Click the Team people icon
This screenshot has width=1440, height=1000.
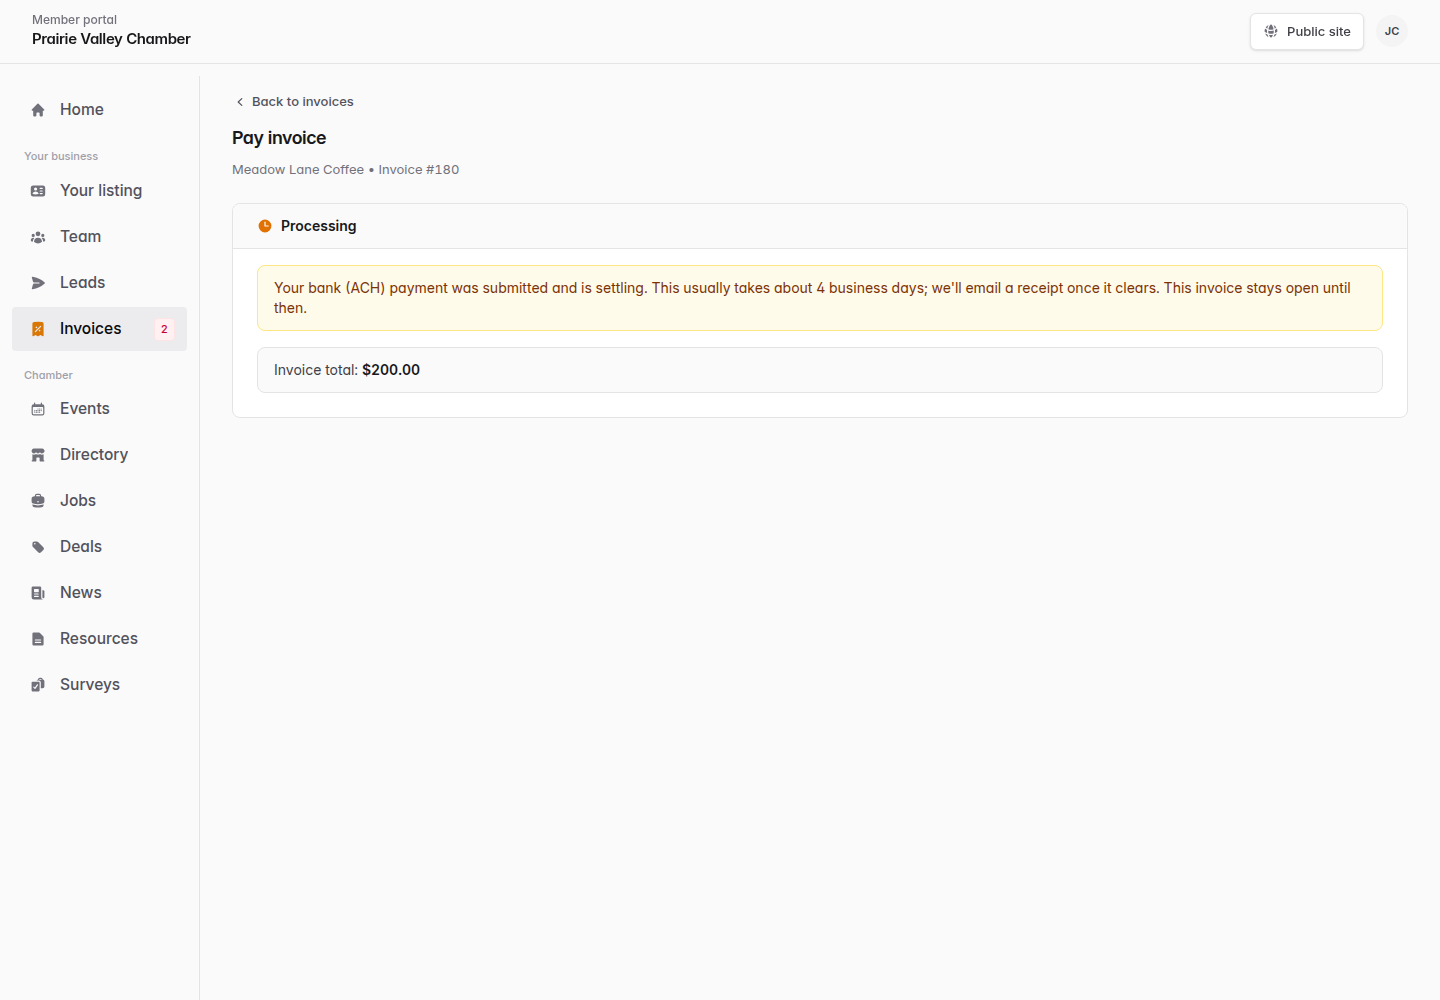(x=38, y=237)
